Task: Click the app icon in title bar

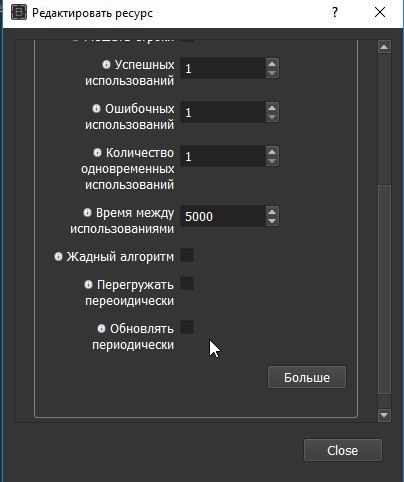Action: (x=19, y=13)
